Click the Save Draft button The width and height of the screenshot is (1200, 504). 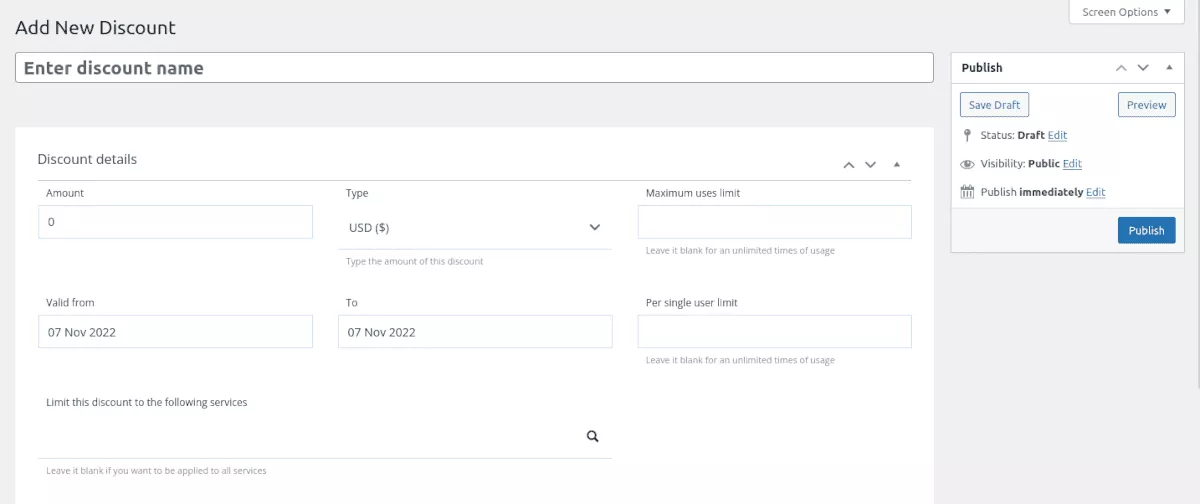[x=994, y=105]
